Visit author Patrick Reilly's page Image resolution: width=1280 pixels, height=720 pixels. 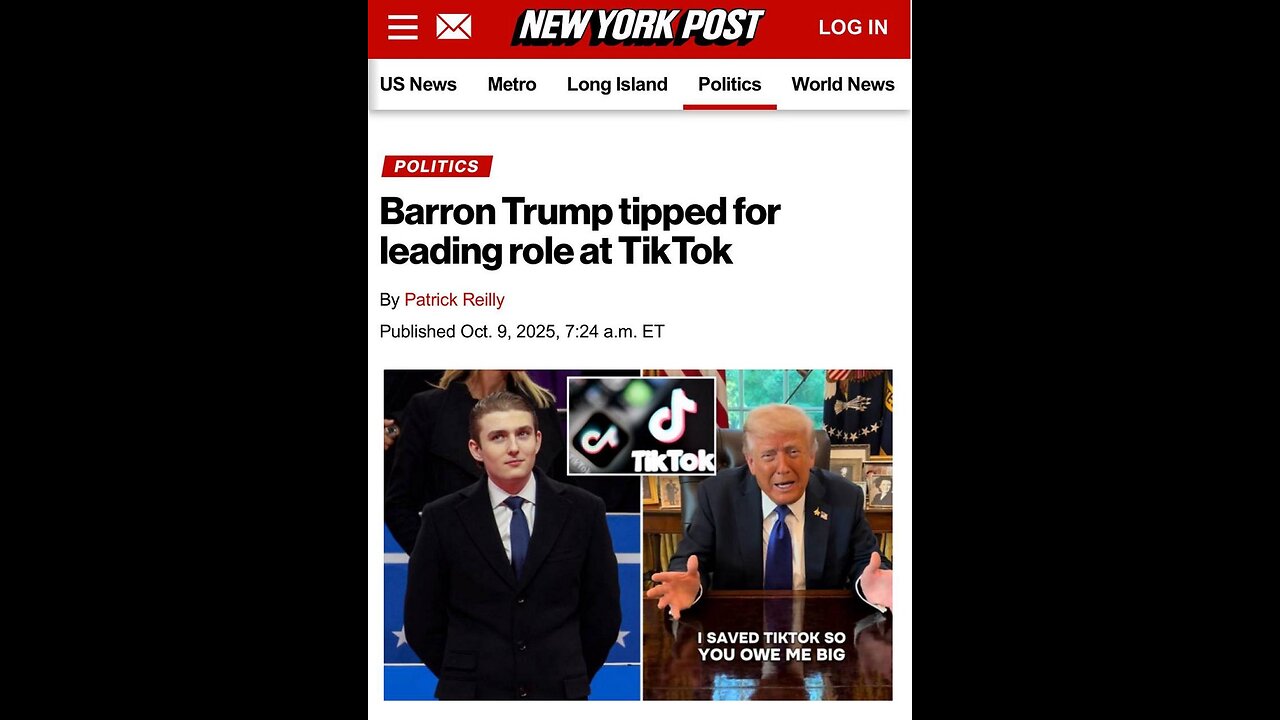pyautogui.click(x=454, y=300)
